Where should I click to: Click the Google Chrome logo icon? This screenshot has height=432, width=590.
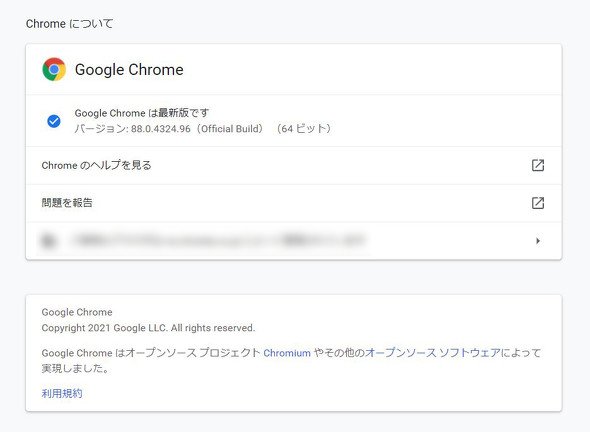point(54,69)
